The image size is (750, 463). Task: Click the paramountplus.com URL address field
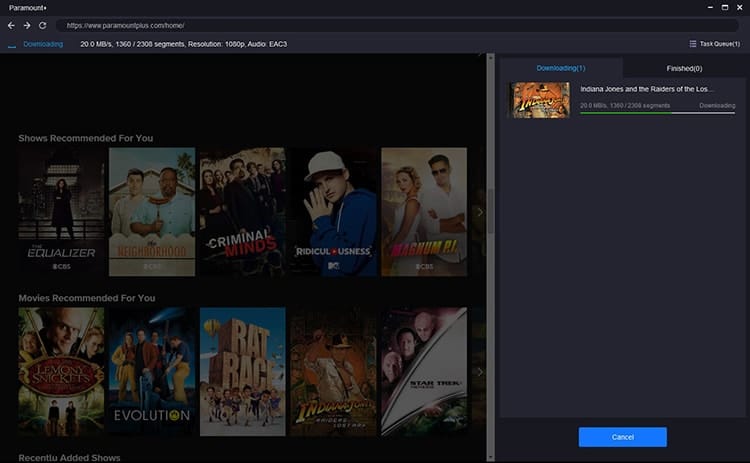397,25
